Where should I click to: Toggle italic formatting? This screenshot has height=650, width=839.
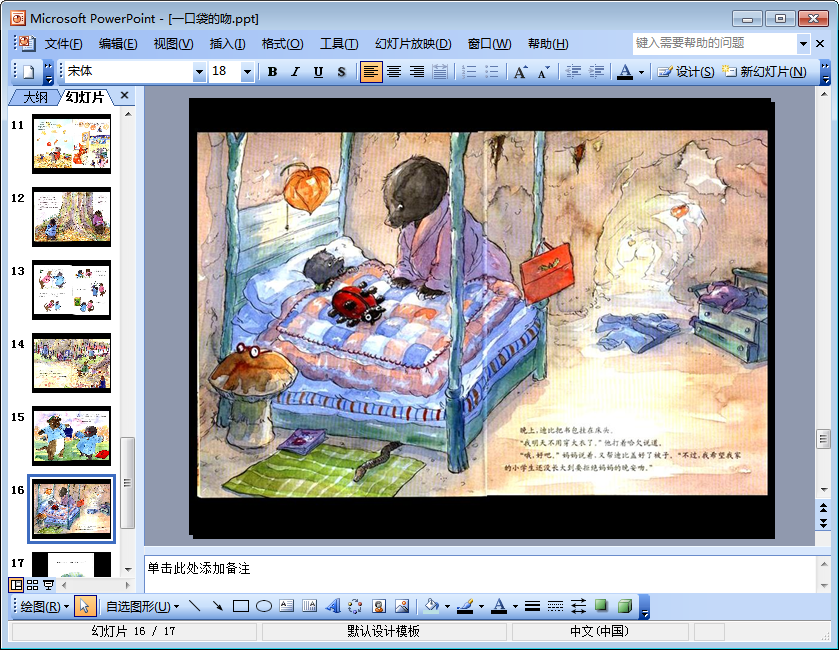pos(295,72)
